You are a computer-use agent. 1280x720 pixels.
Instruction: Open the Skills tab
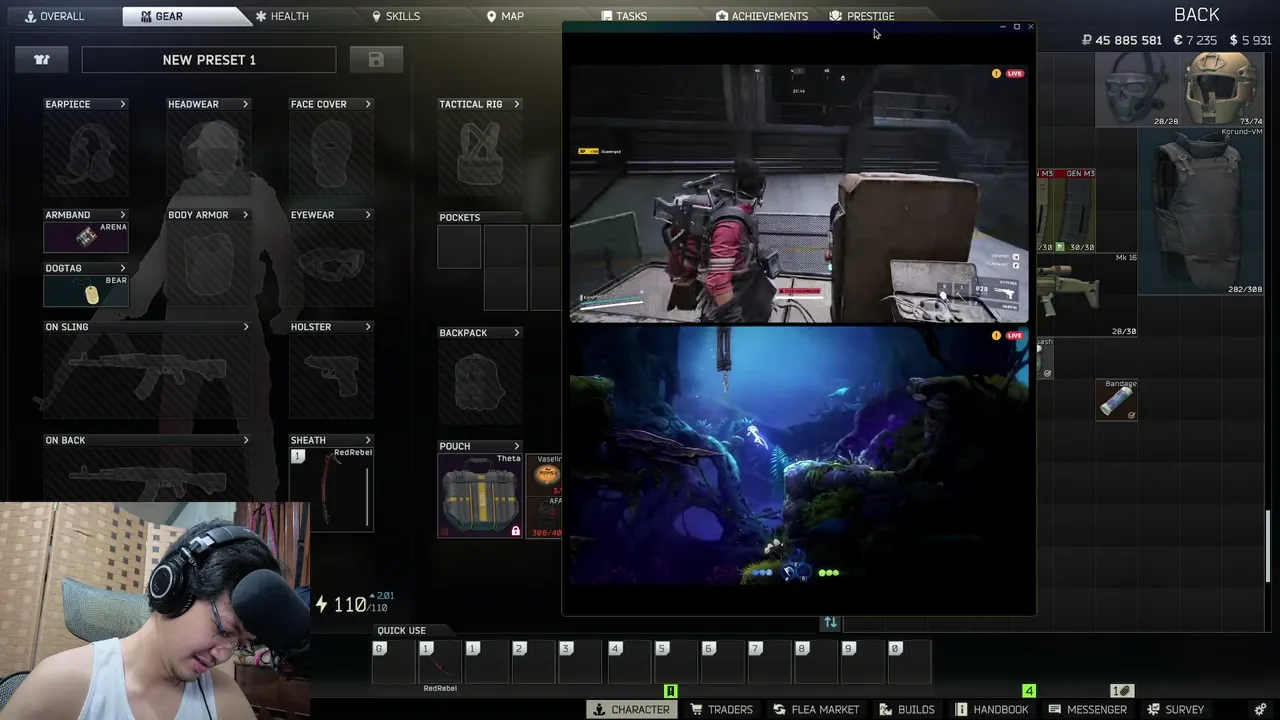[x=396, y=16]
